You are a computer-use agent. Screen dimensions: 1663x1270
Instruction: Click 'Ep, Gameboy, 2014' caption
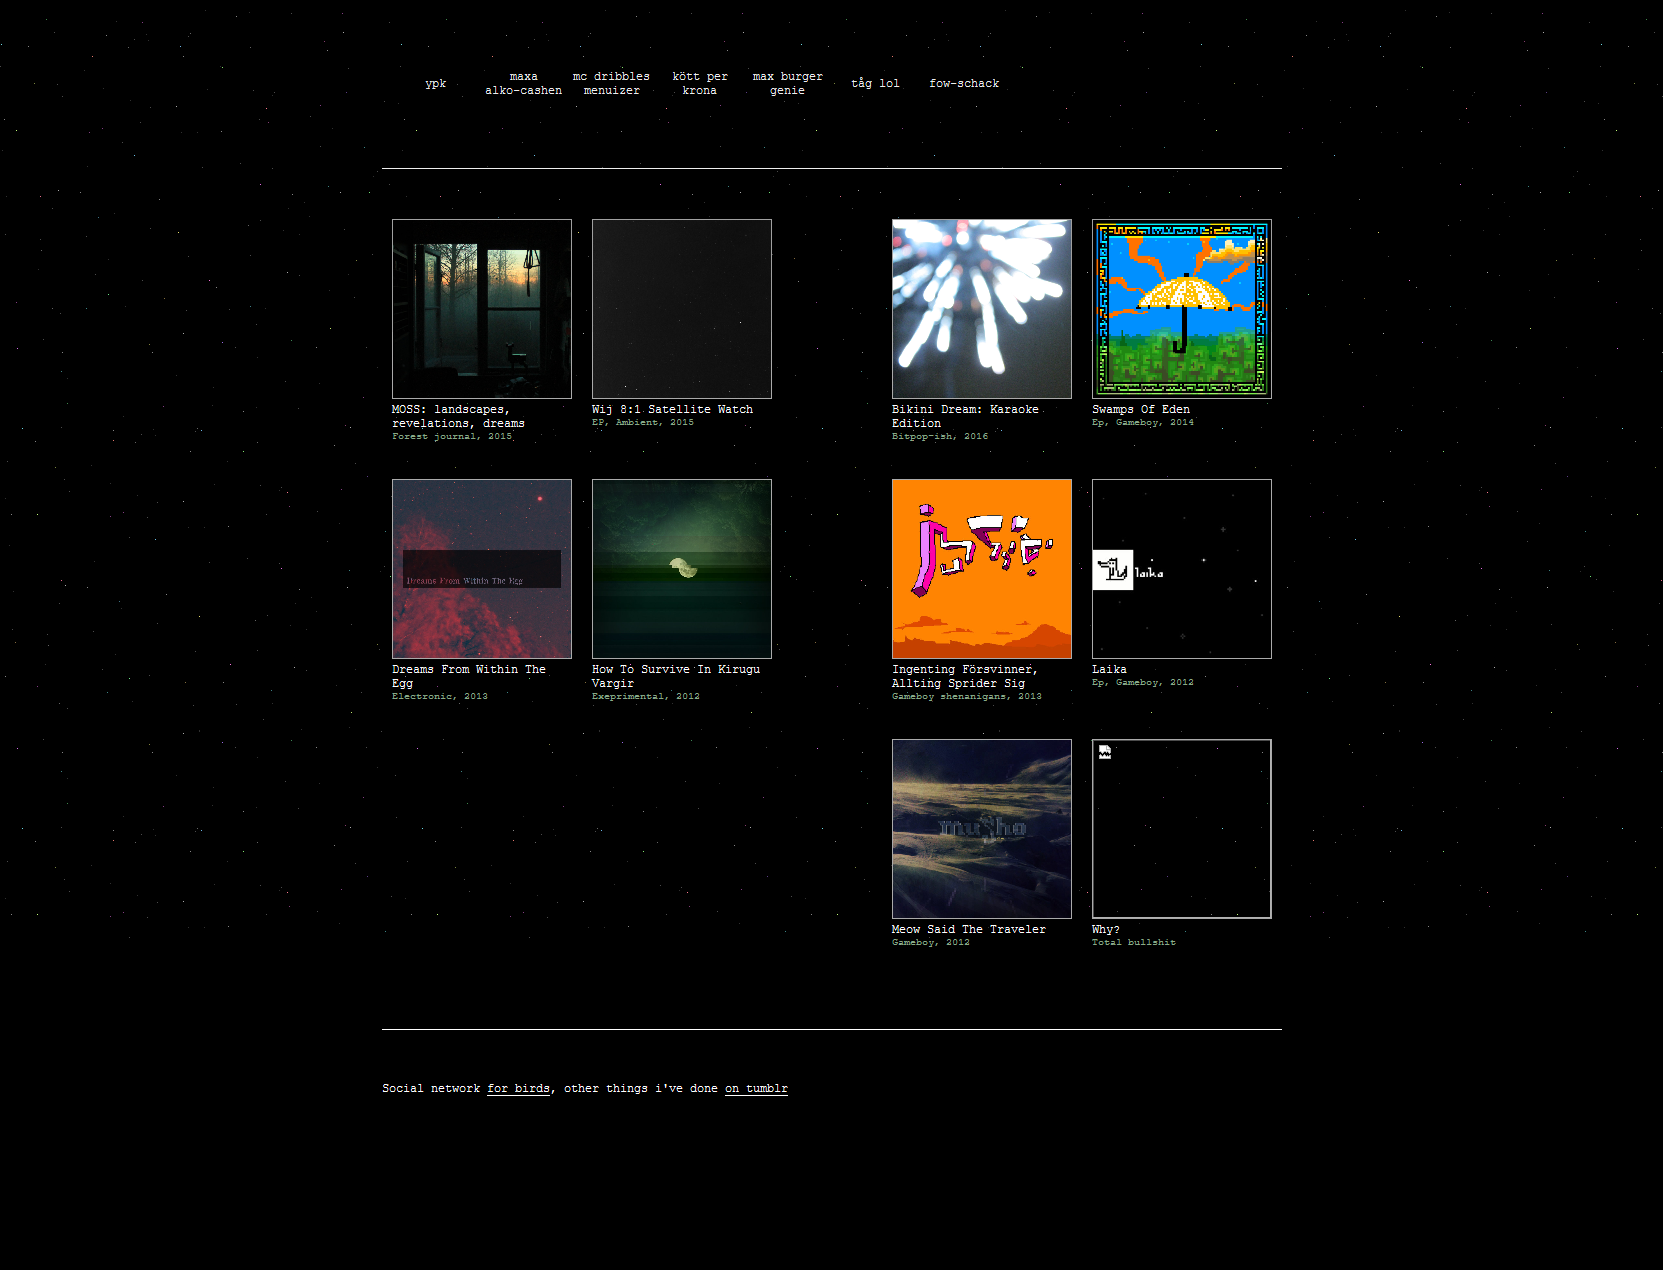pos(1143,422)
